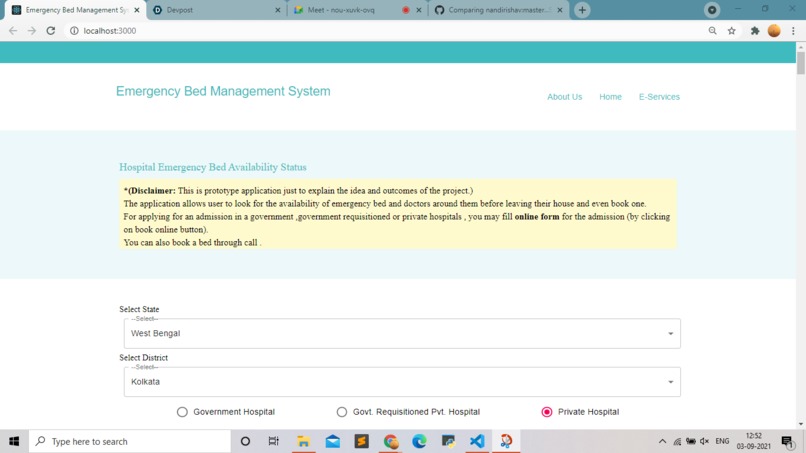The image size is (806, 453).
Task: Go to the Home link
Action: pyautogui.click(x=610, y=97)
